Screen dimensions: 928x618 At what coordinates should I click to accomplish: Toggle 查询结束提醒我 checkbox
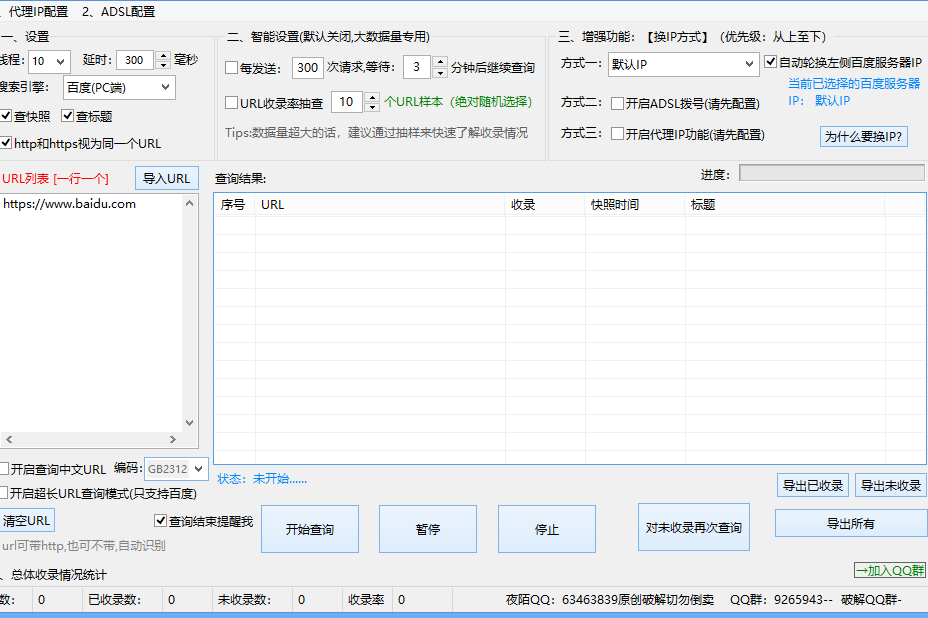pyautogui.click(x=160, y=521)
